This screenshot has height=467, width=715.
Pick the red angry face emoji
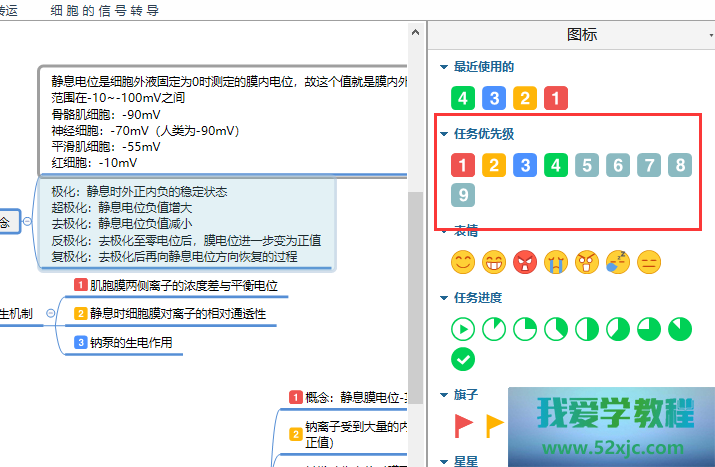524,263
